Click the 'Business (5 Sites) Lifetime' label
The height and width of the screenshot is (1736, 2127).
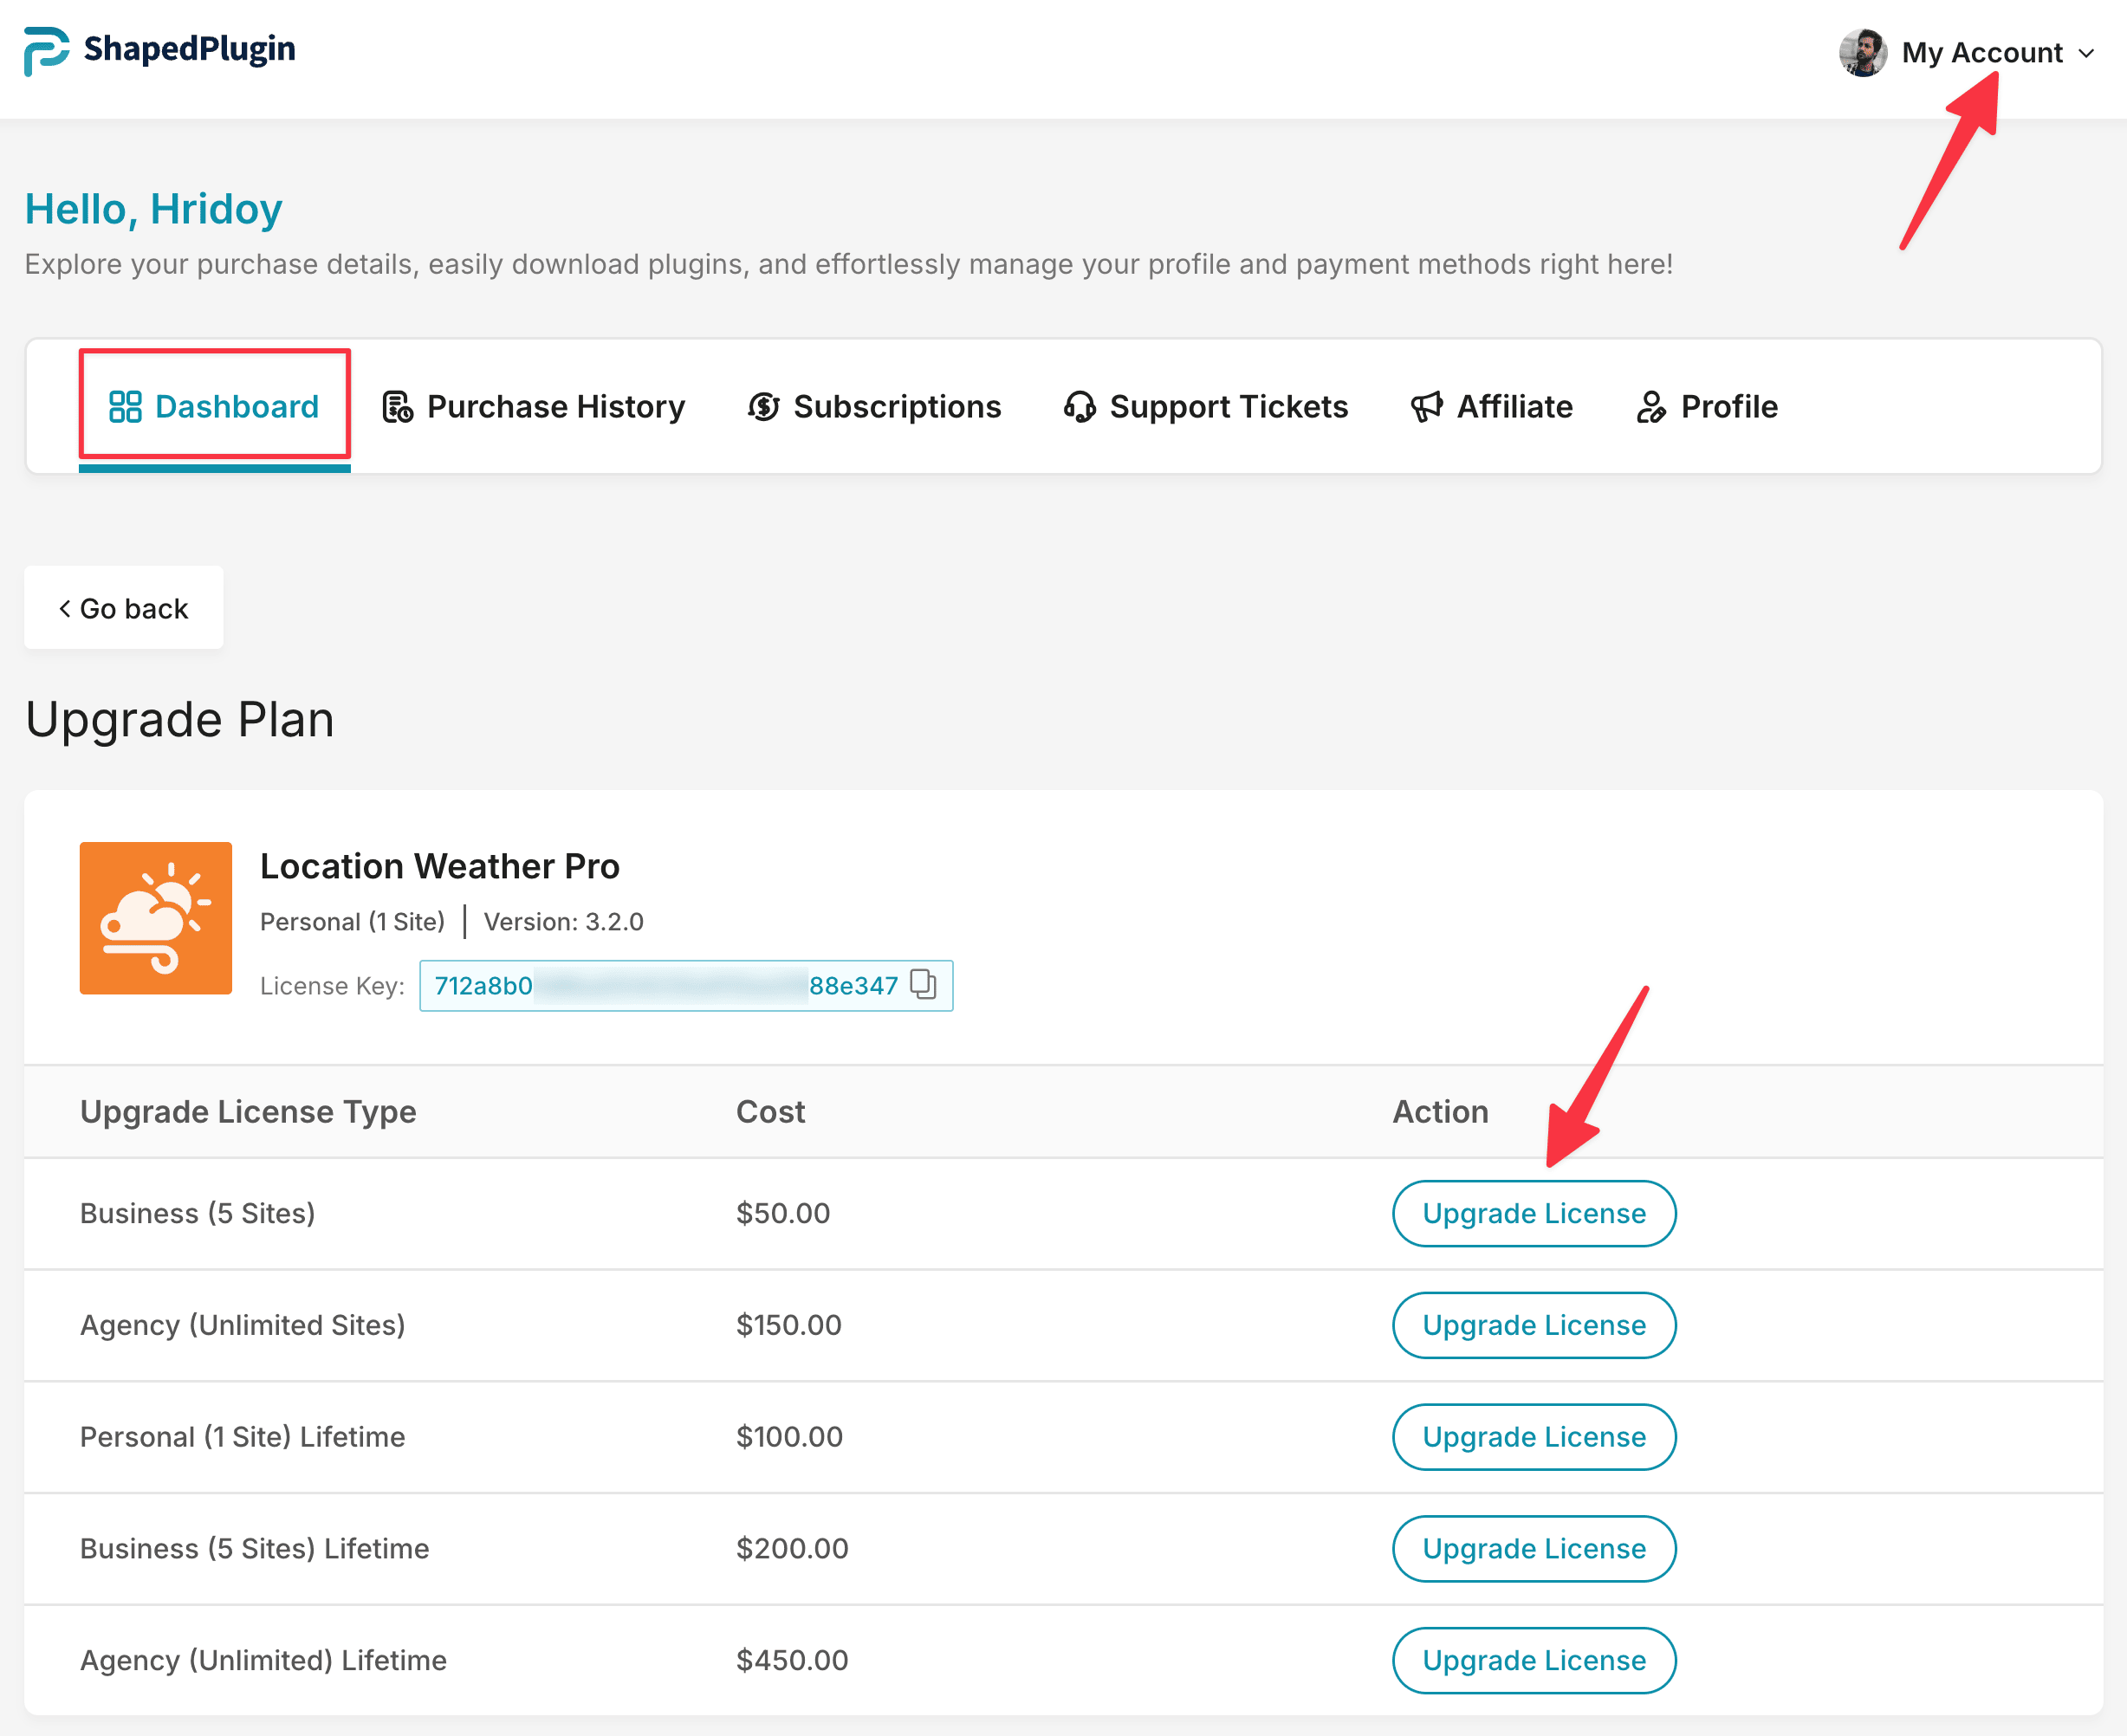pos(255,1549)
